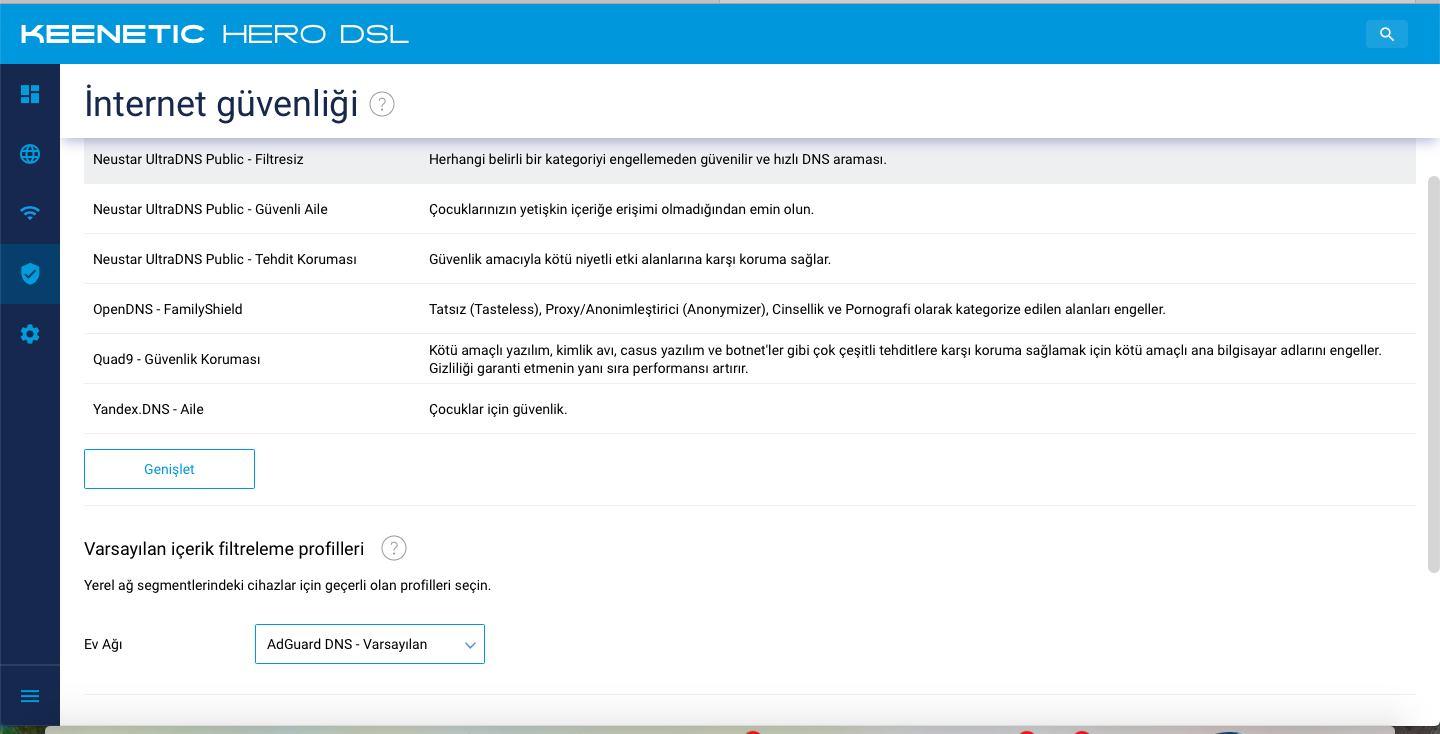Expand the sidebar with hamburger menu icon
Image resolution: width=1440 pixels, height=734 pixels.
click(30, 696)
